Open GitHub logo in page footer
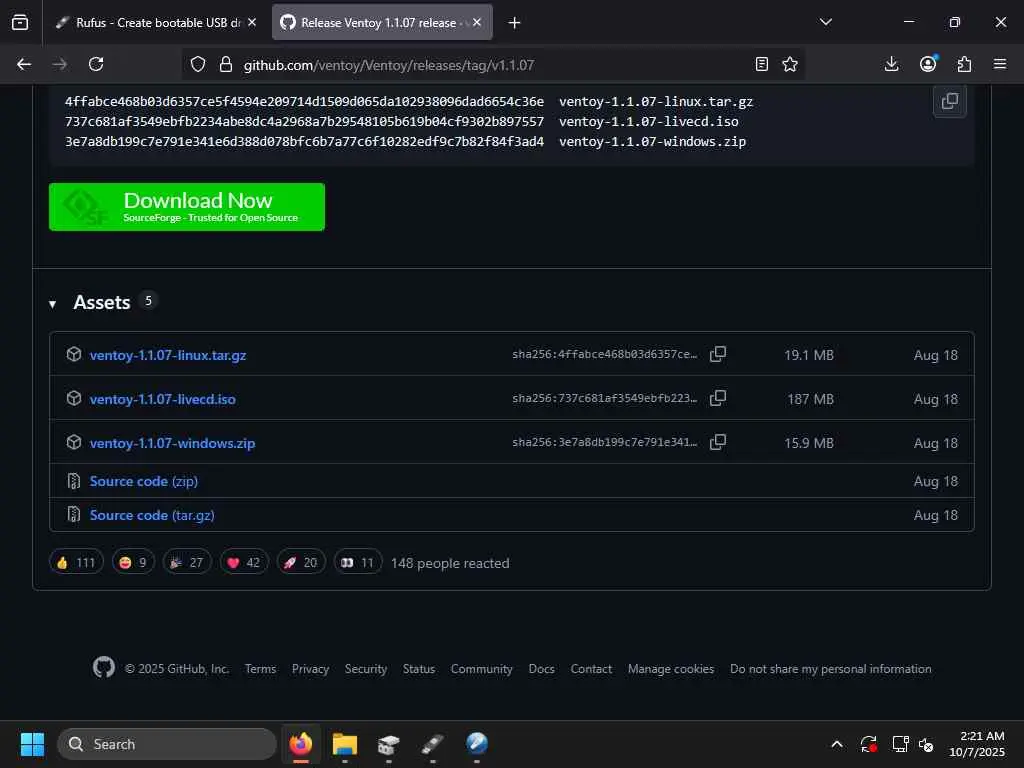Viewport: 1024px width, 768px height. (104, 667)
